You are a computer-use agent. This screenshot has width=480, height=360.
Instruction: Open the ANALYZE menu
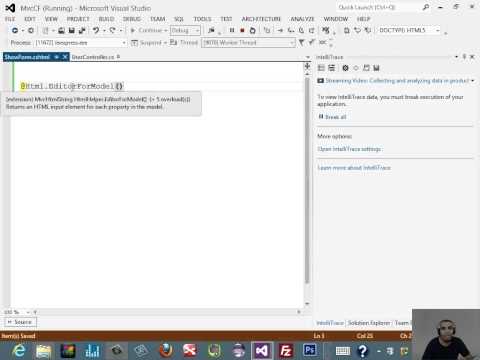(x=303, y=19)
